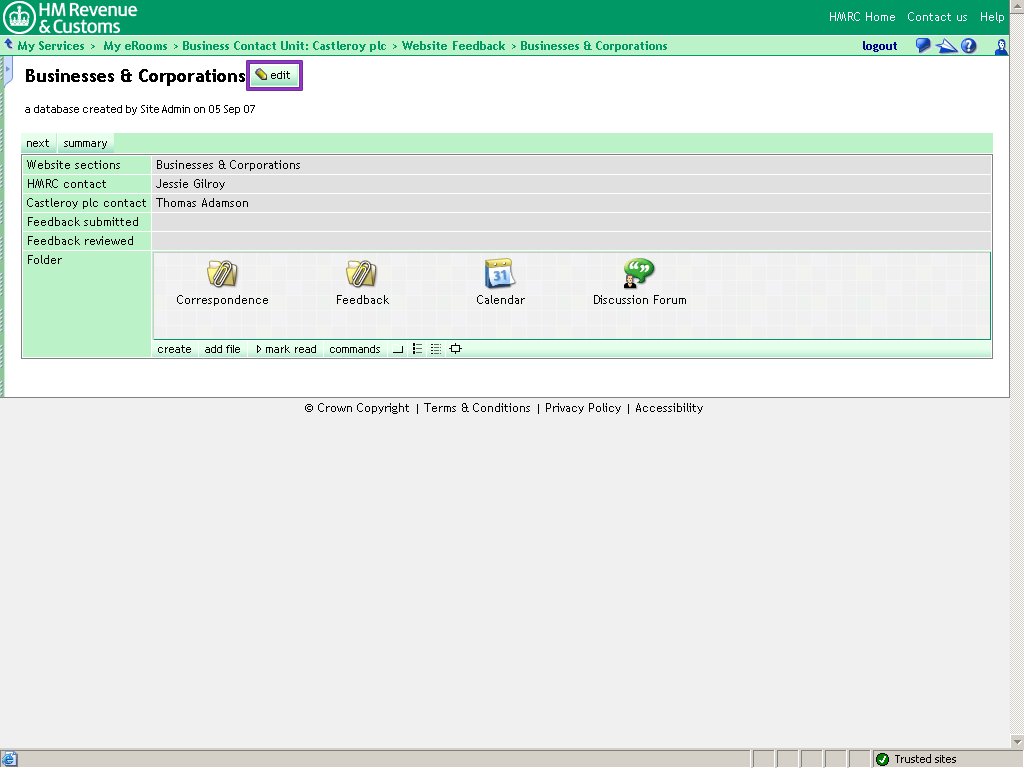
Task: Open the Calendar item
Action: [500, 280]
